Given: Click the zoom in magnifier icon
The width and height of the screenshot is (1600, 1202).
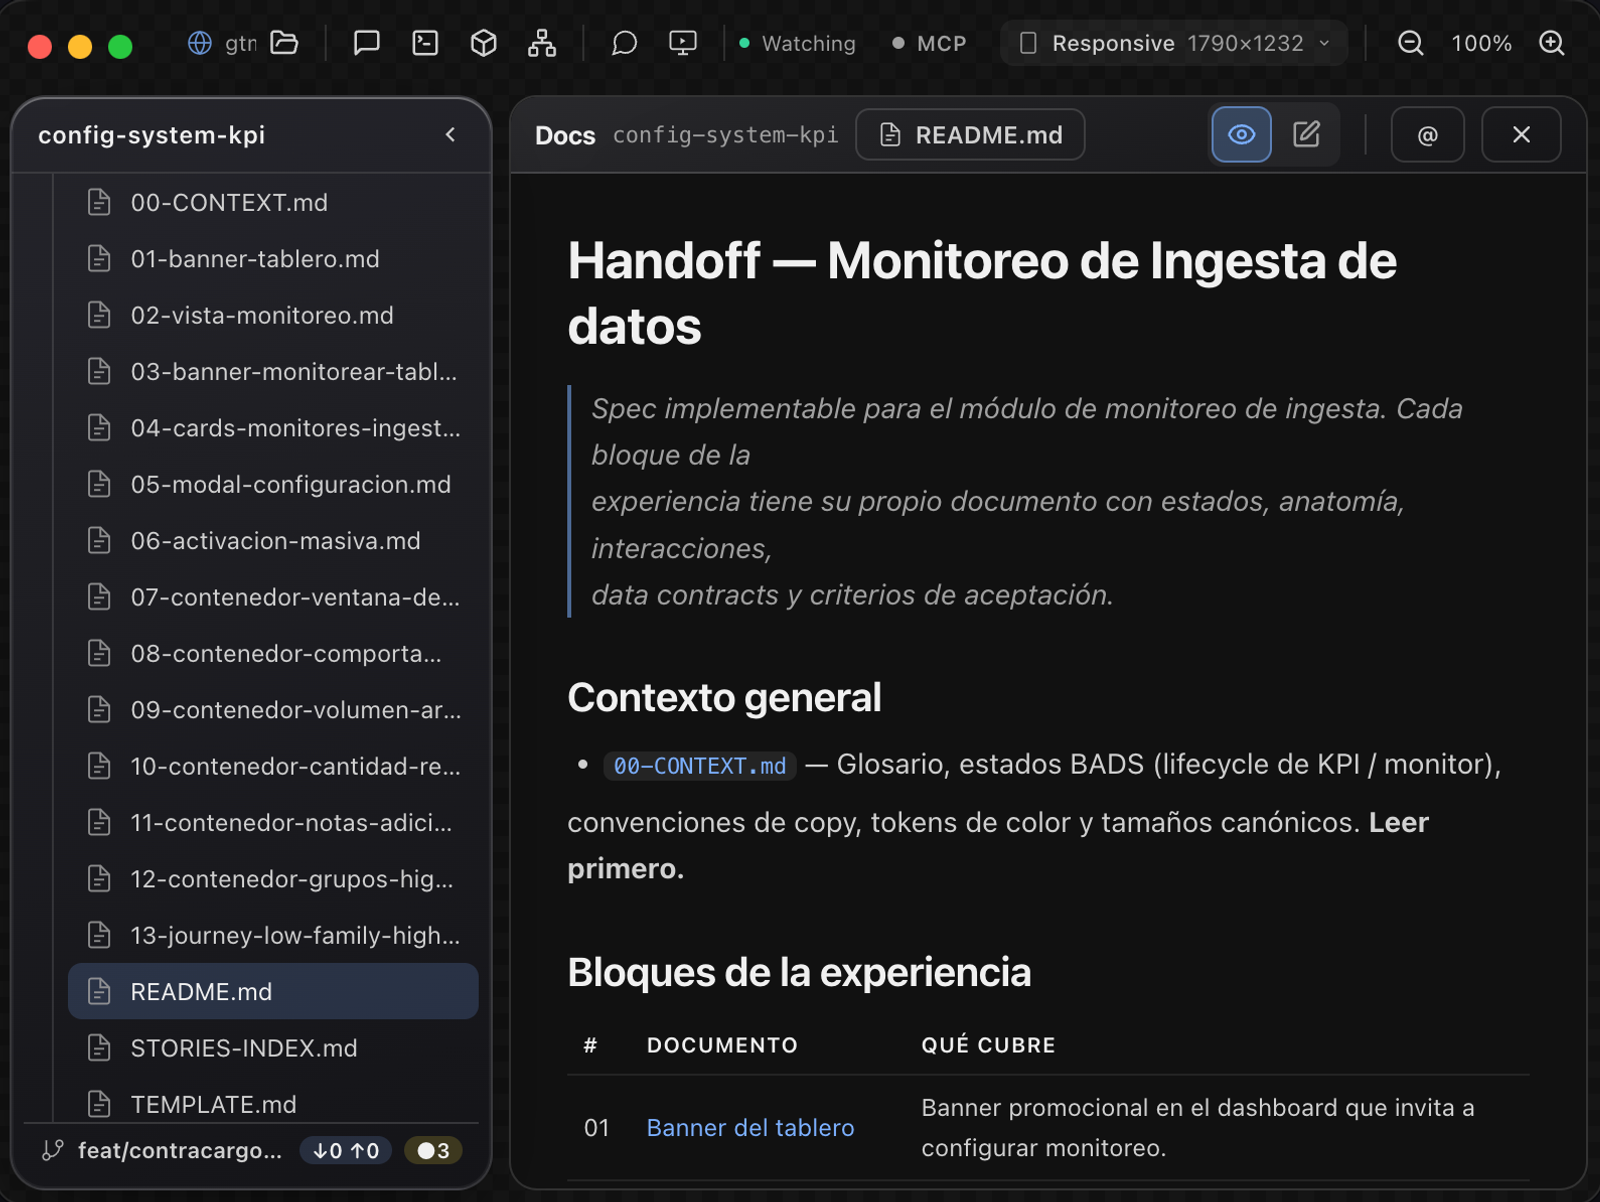Looking at the screenshot, I should [1551, 43].
